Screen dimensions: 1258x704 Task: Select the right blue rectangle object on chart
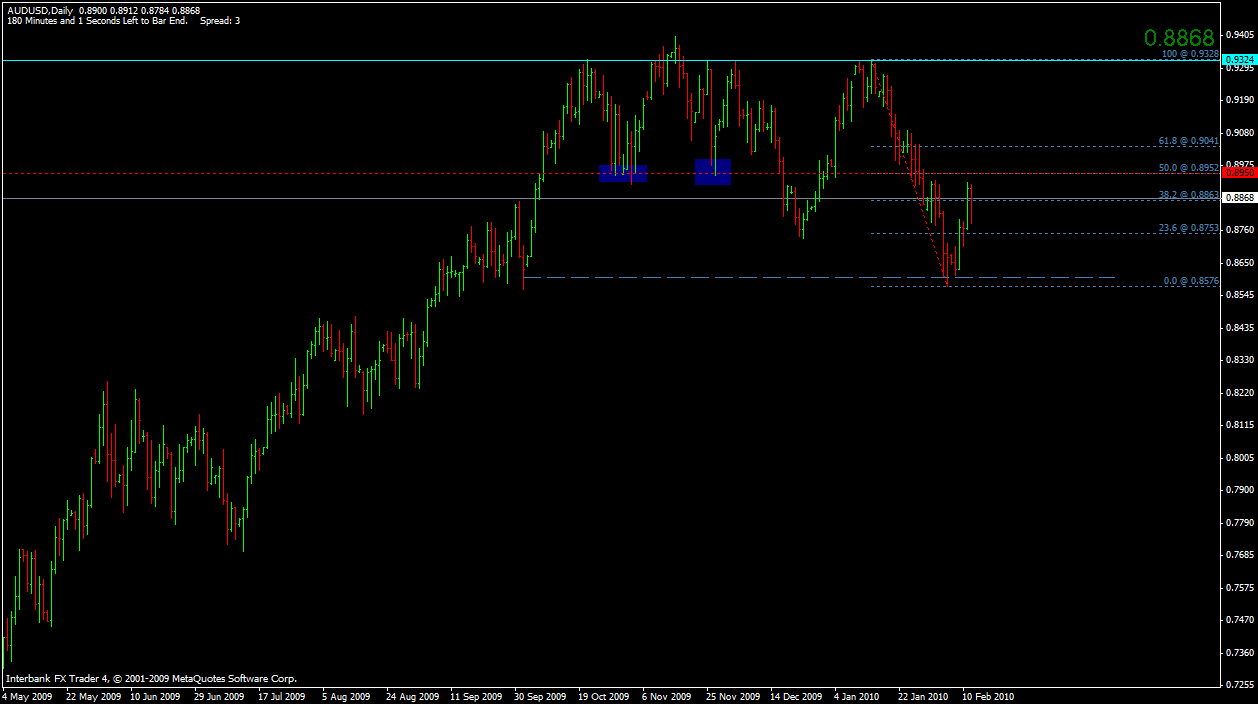point(713,173)
